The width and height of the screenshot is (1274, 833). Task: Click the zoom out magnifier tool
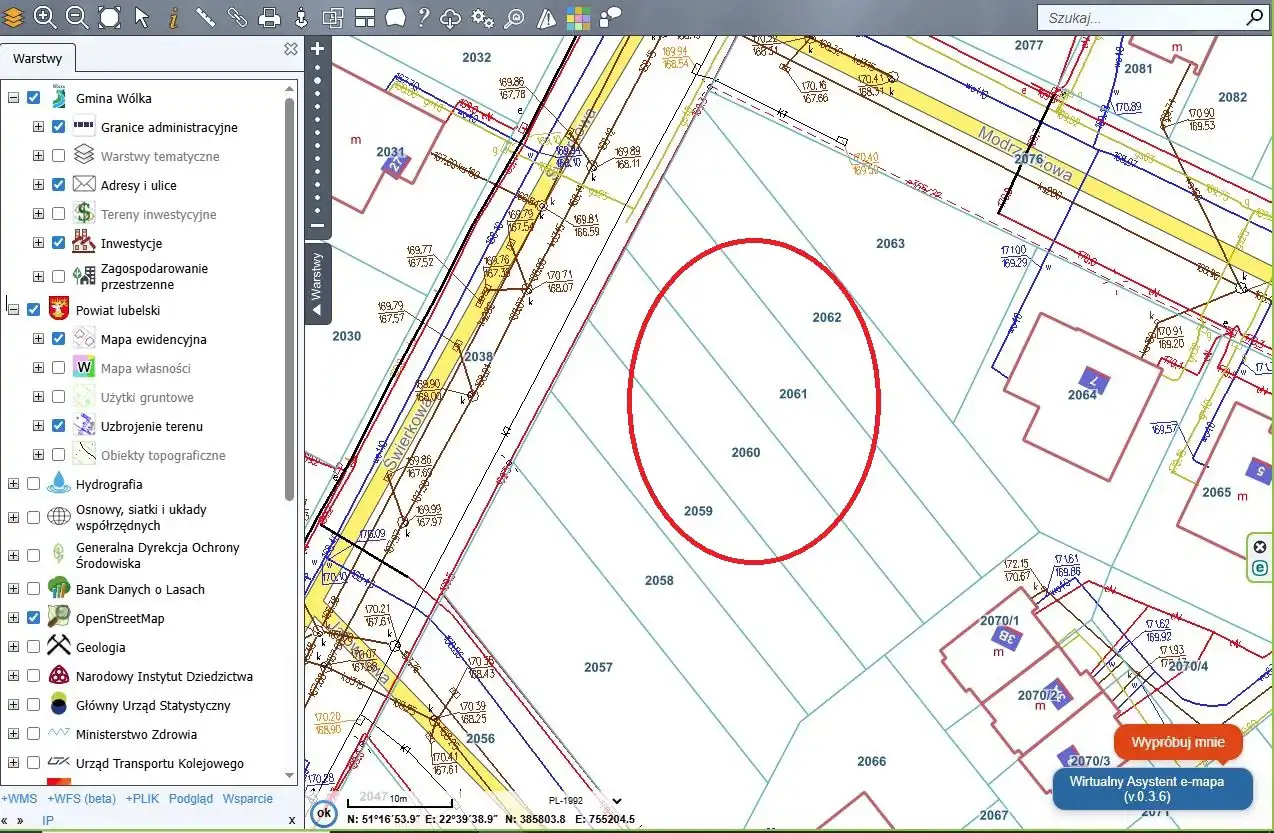click(77, 16)
